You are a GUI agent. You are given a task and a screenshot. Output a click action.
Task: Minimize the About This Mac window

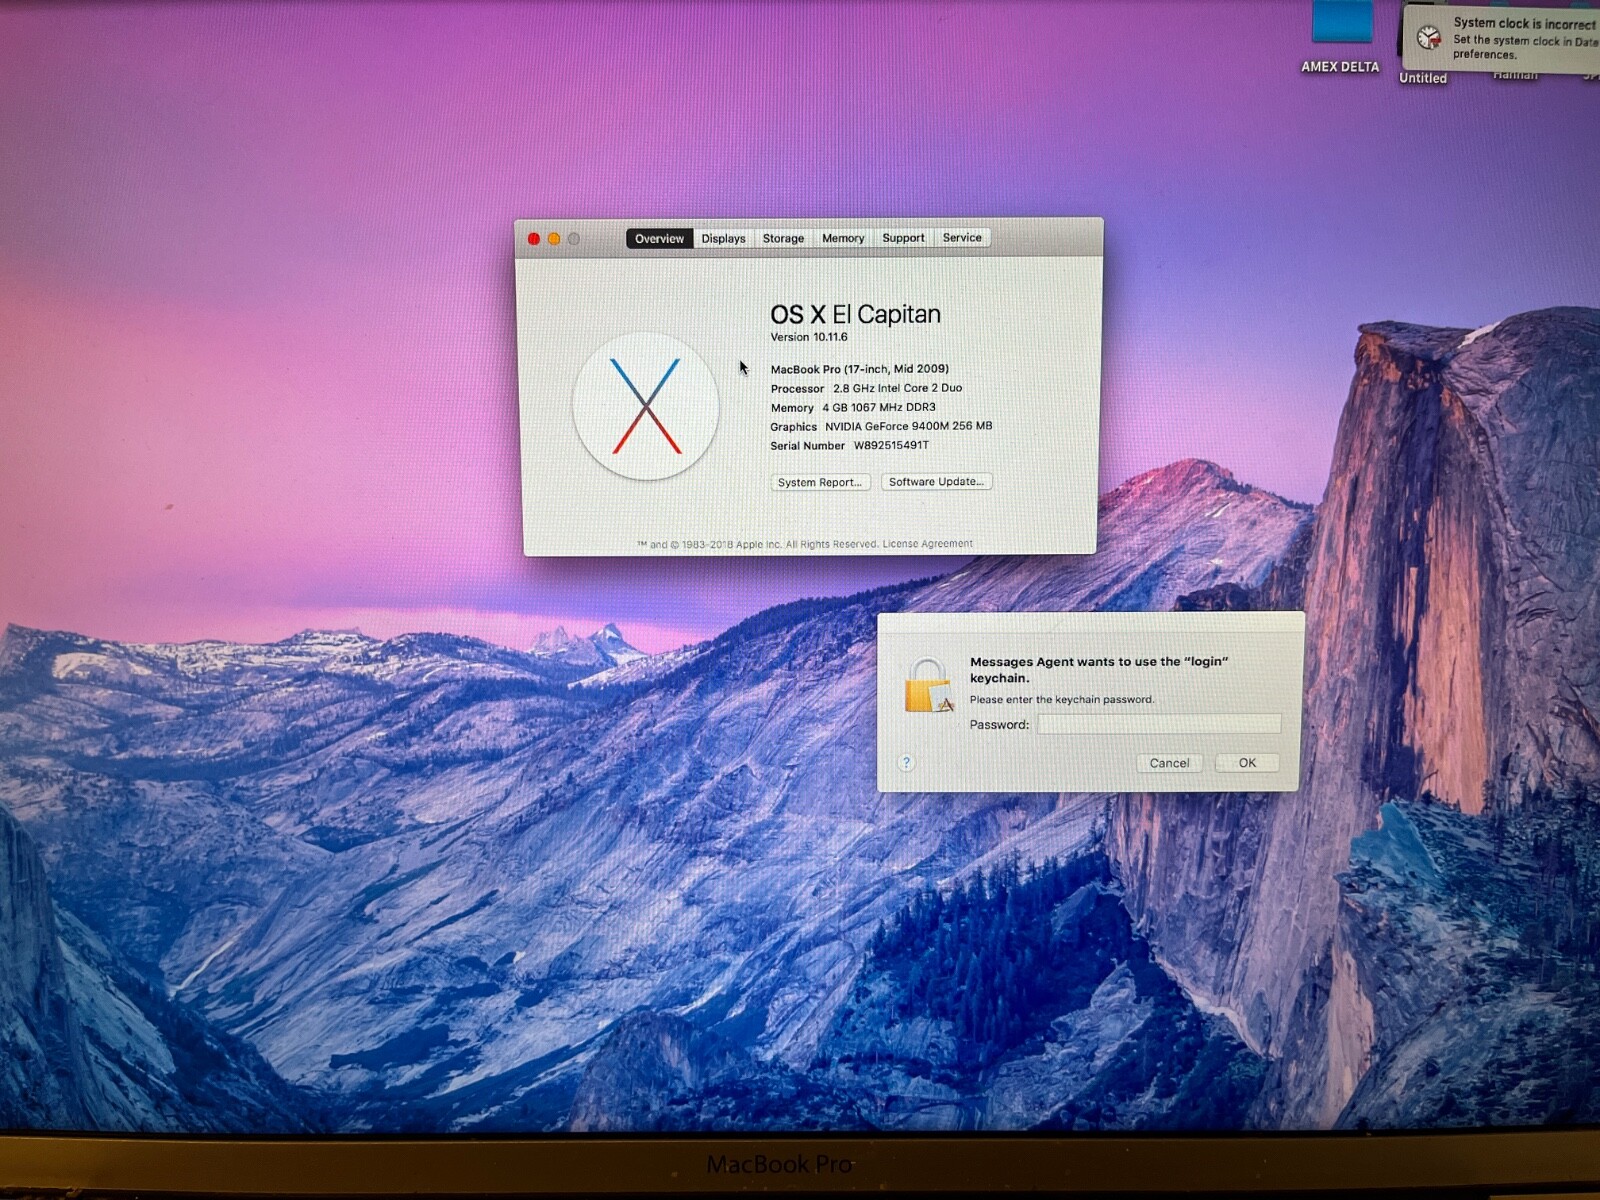coord(554,239)
